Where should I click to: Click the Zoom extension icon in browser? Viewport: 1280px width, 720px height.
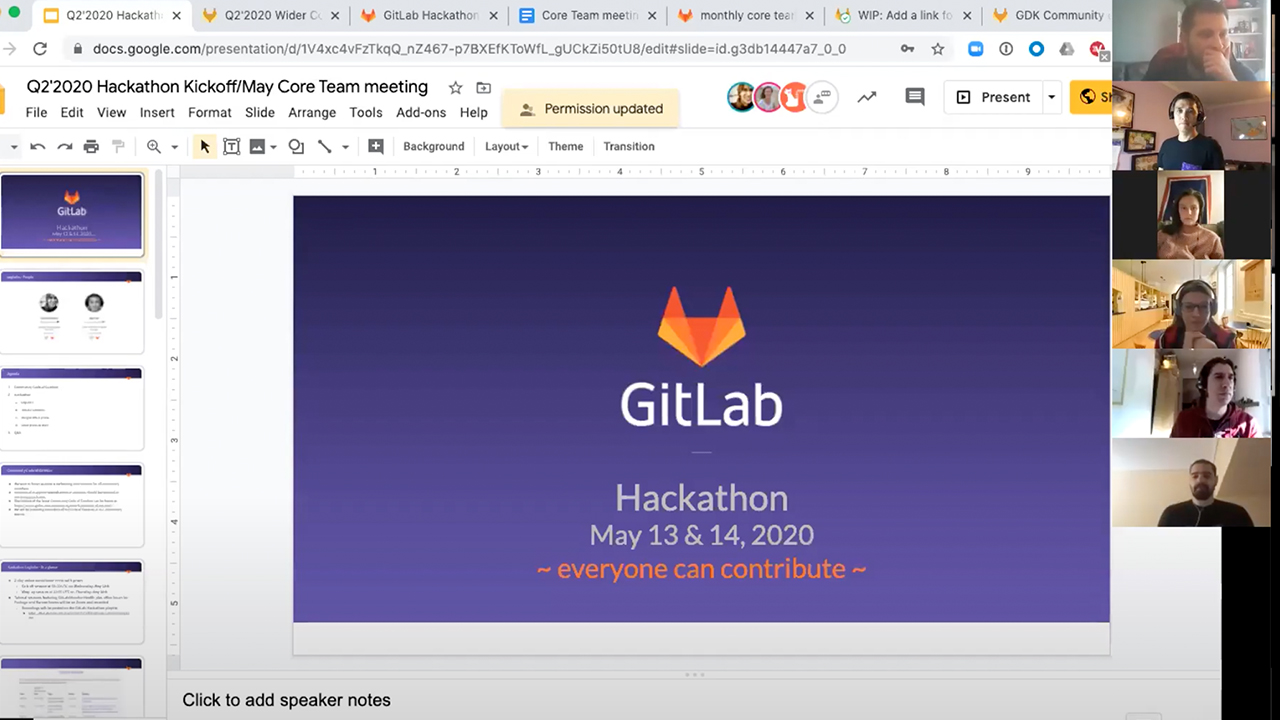(975, 49)
